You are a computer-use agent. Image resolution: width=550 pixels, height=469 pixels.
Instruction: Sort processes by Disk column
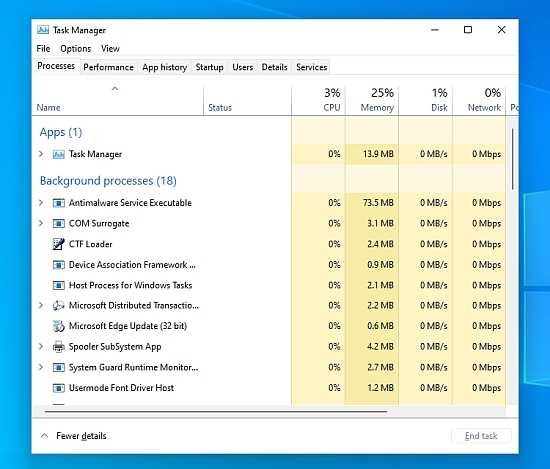tap(426, 101)
